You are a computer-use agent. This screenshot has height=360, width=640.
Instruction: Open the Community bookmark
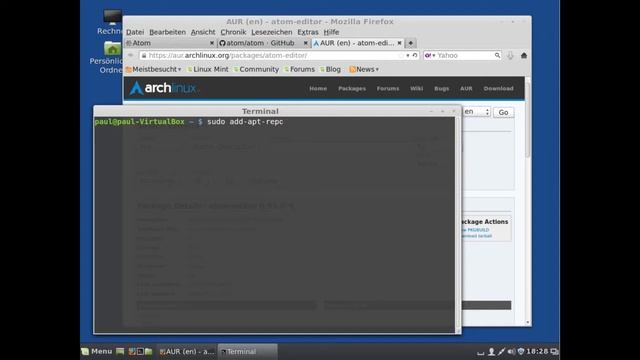pos(257,69)
